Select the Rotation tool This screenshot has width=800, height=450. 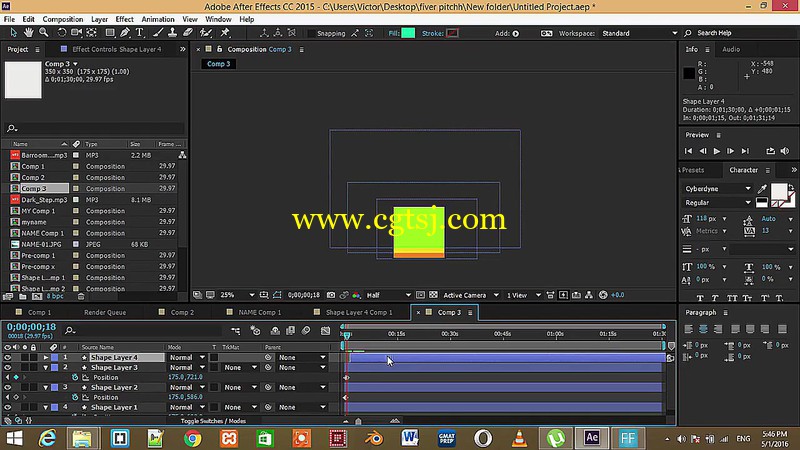pos(61,33)
